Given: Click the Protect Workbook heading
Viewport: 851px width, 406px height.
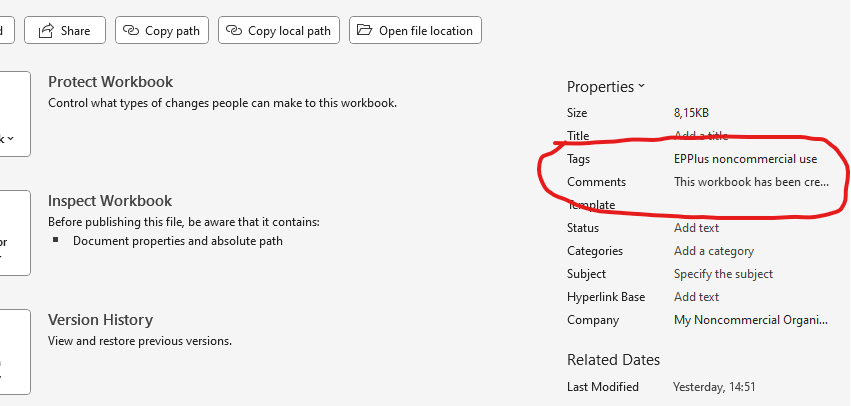Looking at the screenshot, I should (x=110, y=82).
